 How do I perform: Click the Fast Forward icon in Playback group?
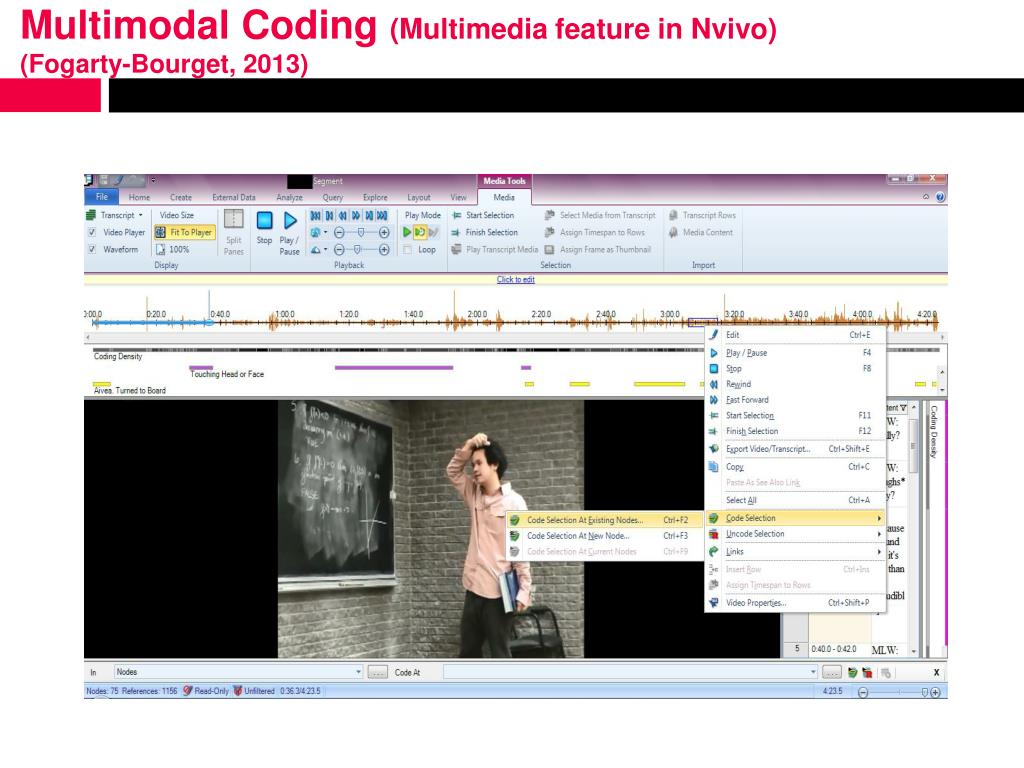point(356,216)
